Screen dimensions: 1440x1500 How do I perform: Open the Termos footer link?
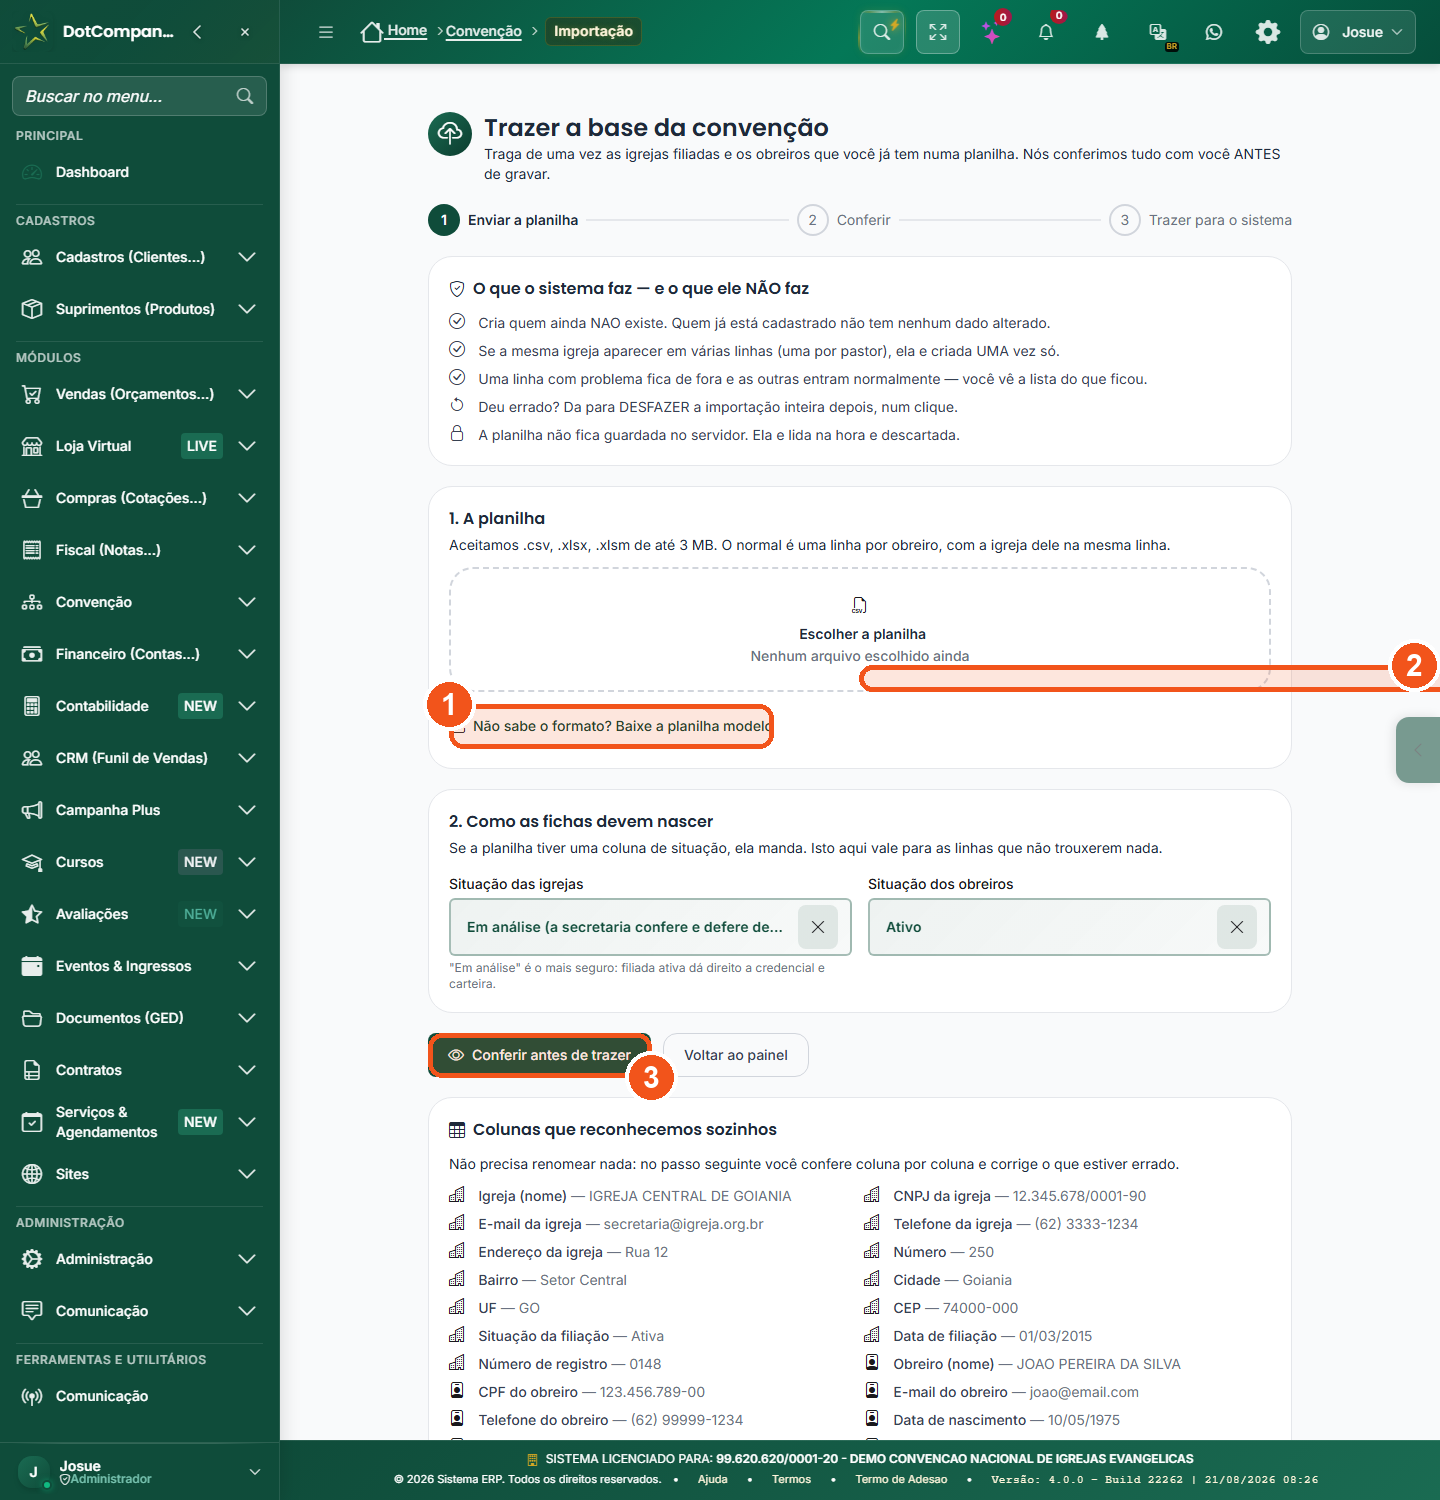coord(791,1479)
